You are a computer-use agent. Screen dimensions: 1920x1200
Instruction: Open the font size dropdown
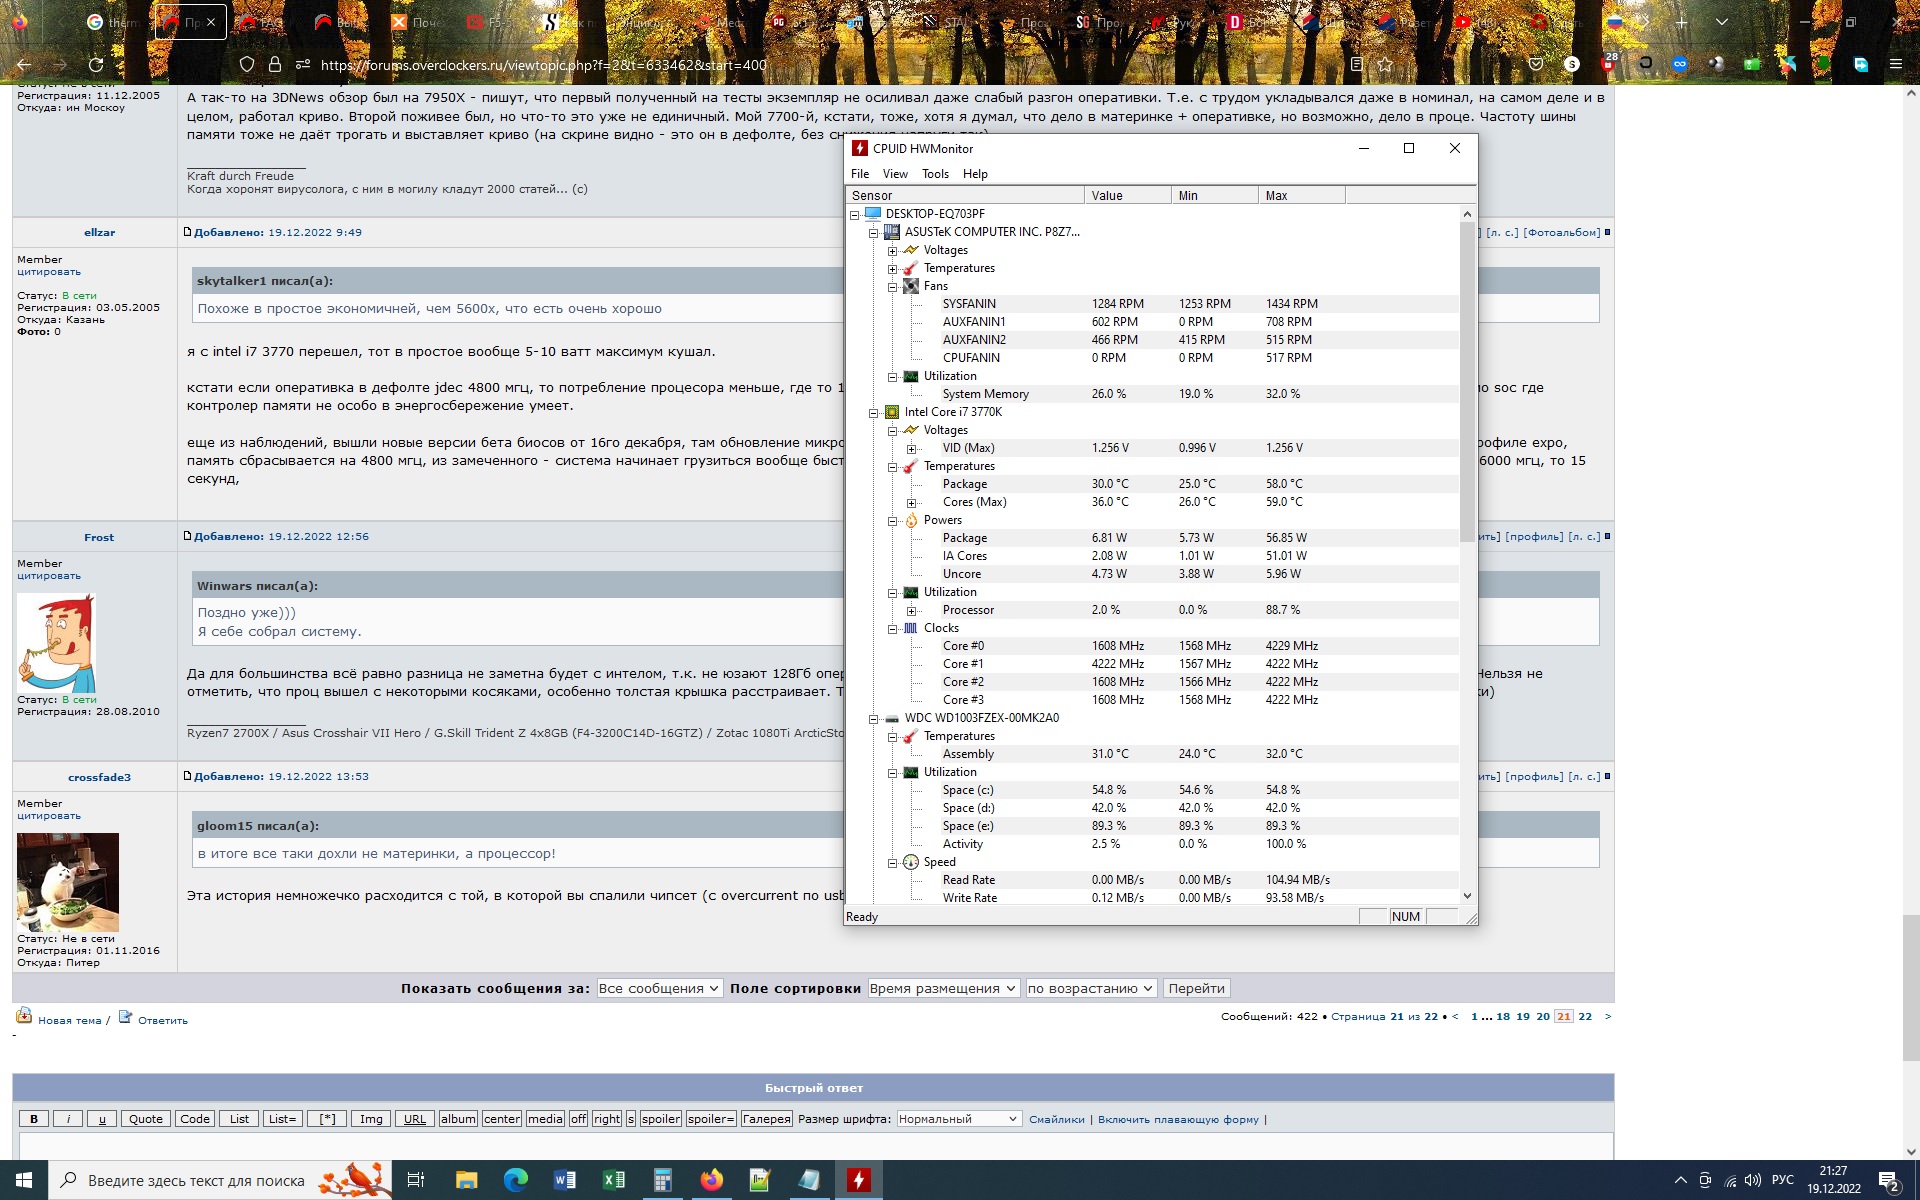tap(958, 1119)
